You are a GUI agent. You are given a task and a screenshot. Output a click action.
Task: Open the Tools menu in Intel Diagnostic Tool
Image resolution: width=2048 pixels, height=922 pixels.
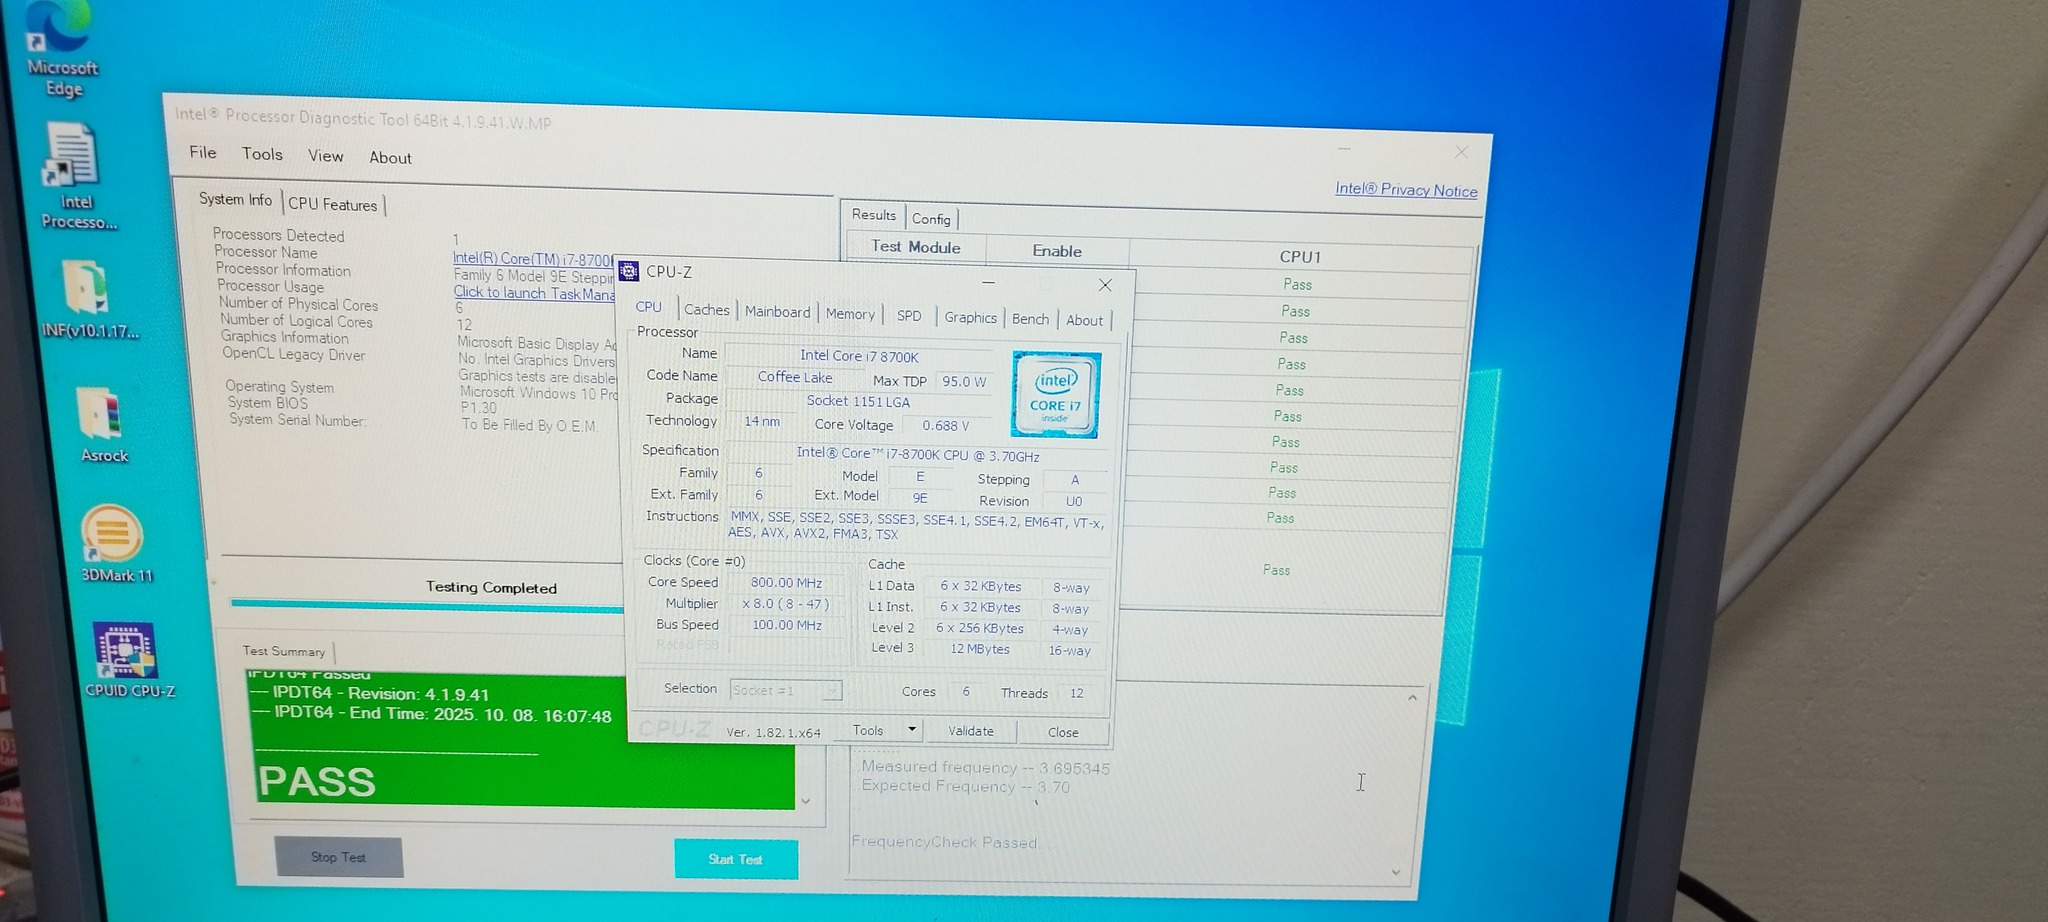[x=262, y=154]
